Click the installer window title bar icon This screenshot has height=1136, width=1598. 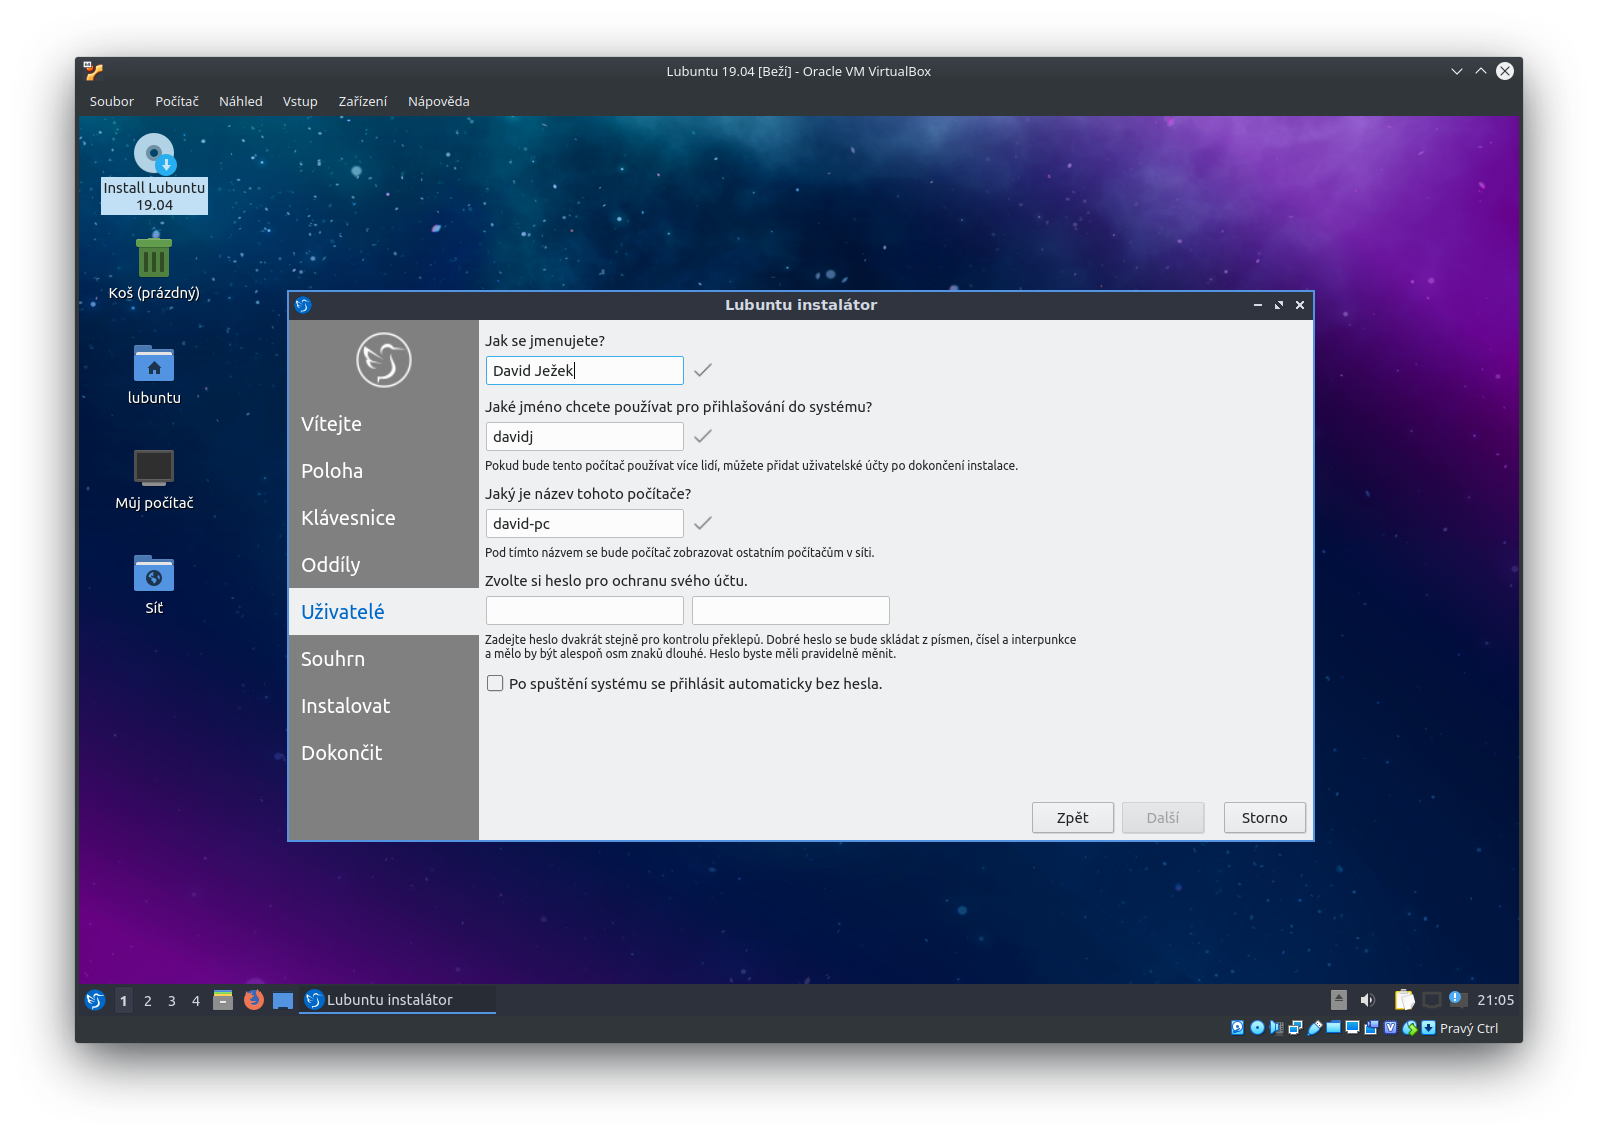click(x=303, y=305)
